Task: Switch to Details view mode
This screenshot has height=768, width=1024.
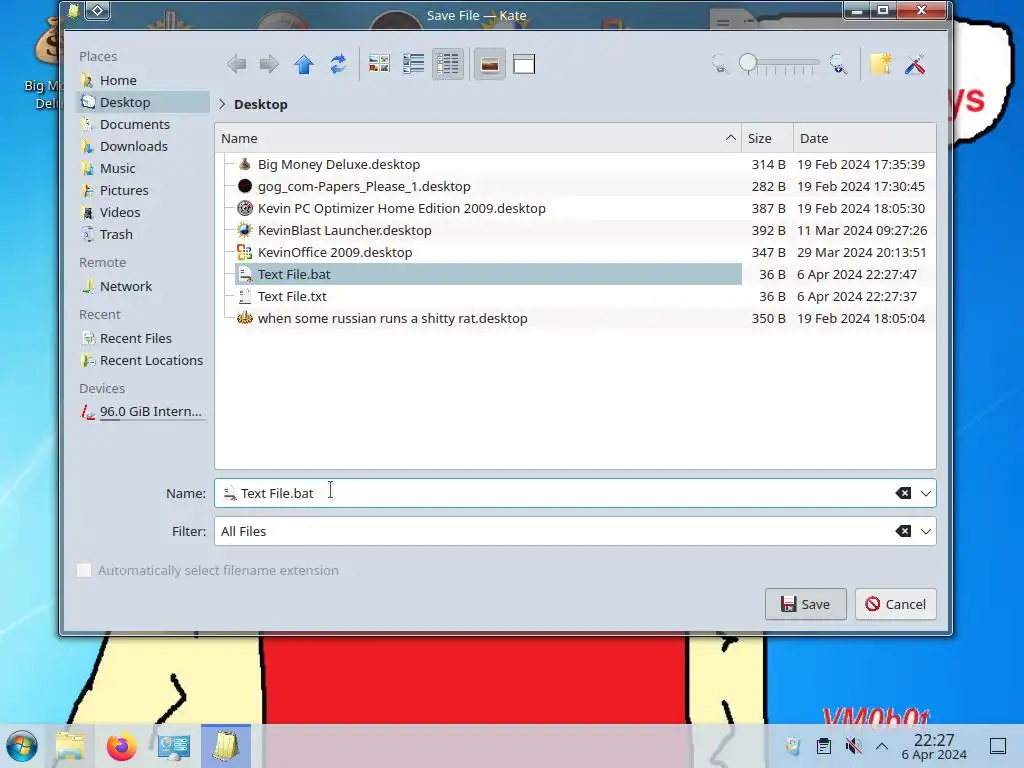Action: (448, 64)
